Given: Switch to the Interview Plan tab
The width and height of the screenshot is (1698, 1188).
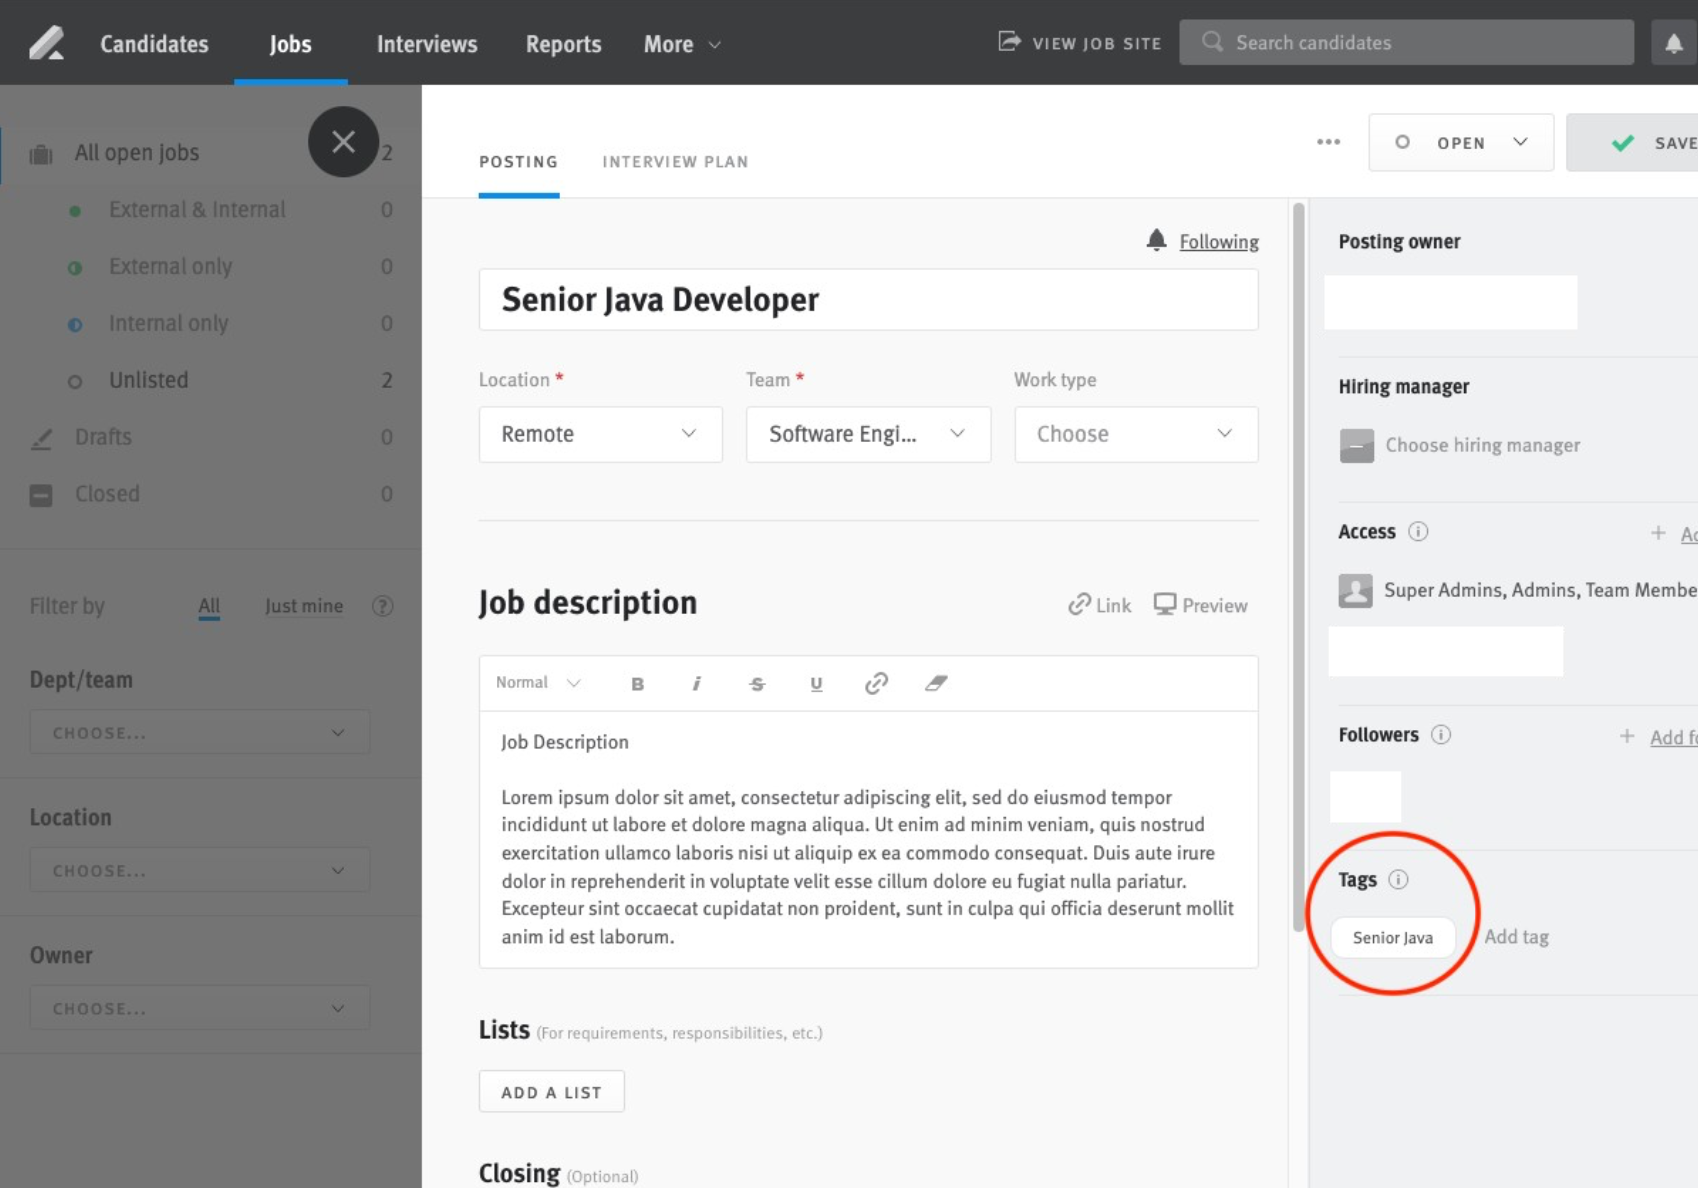Looking at the screenshot, I should (x=675, y=161).
